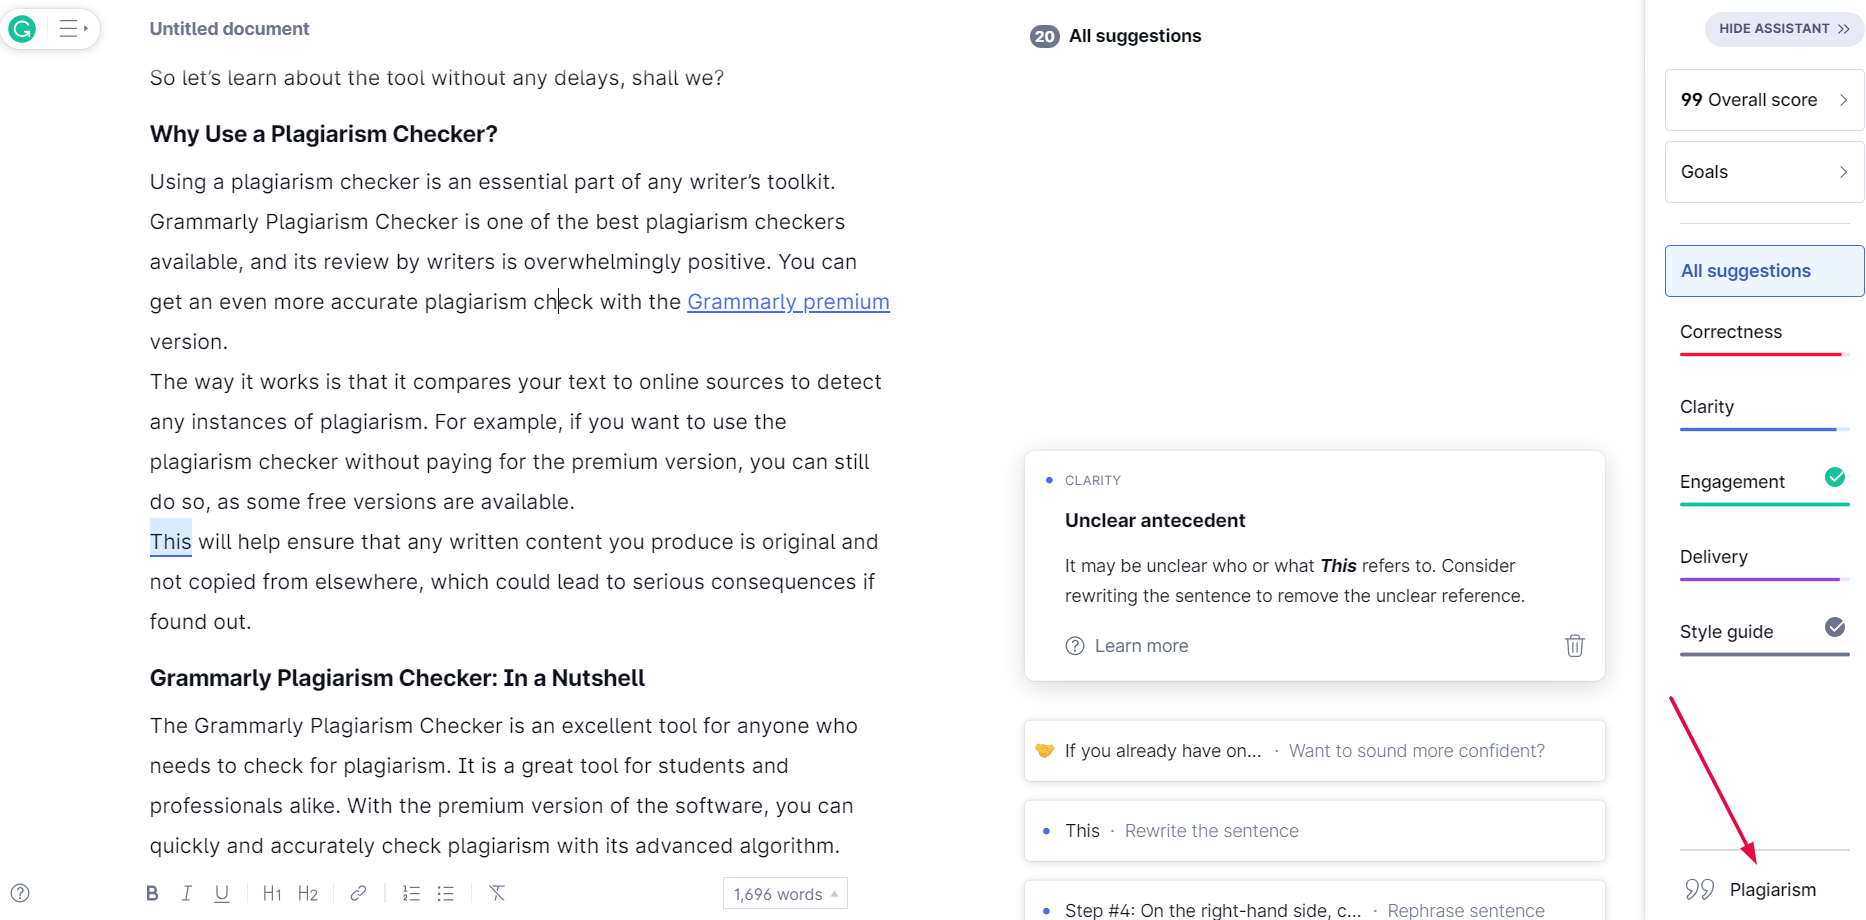The image size is (1866, 920).
Task: Open the Grammarly premium hyperlink
Action: pos(788,302)
